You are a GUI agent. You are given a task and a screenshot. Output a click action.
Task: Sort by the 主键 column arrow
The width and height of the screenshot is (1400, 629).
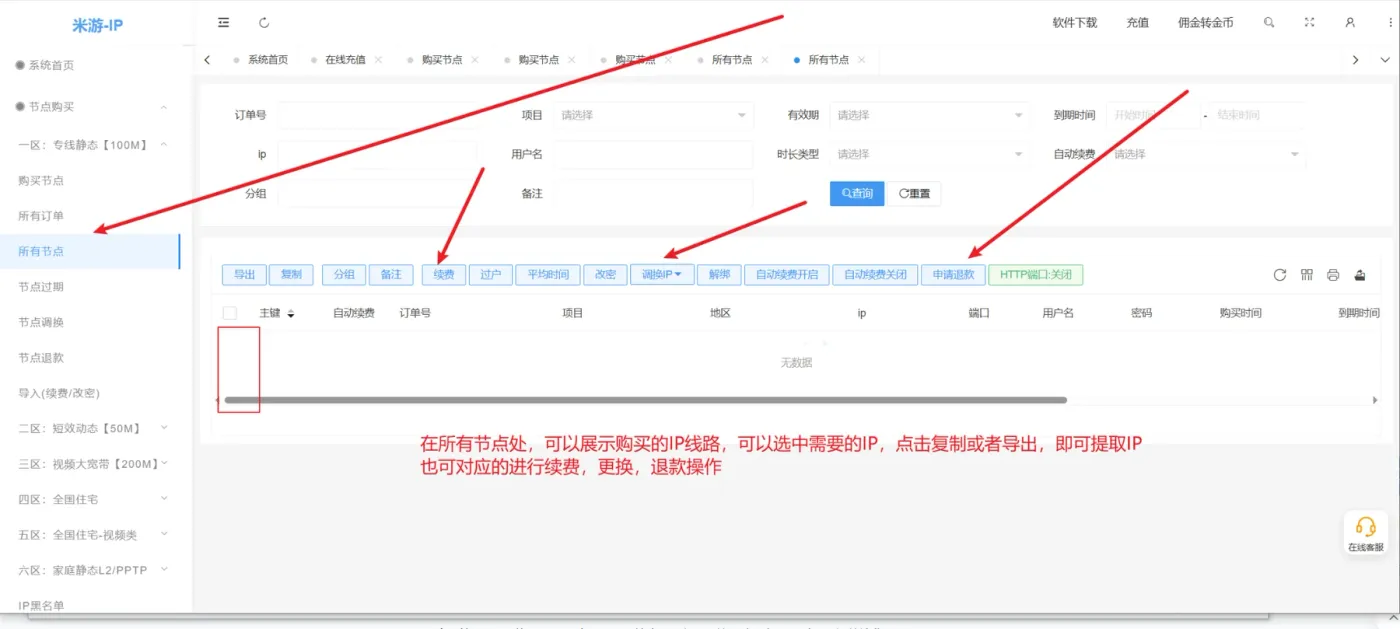point(291,313)
